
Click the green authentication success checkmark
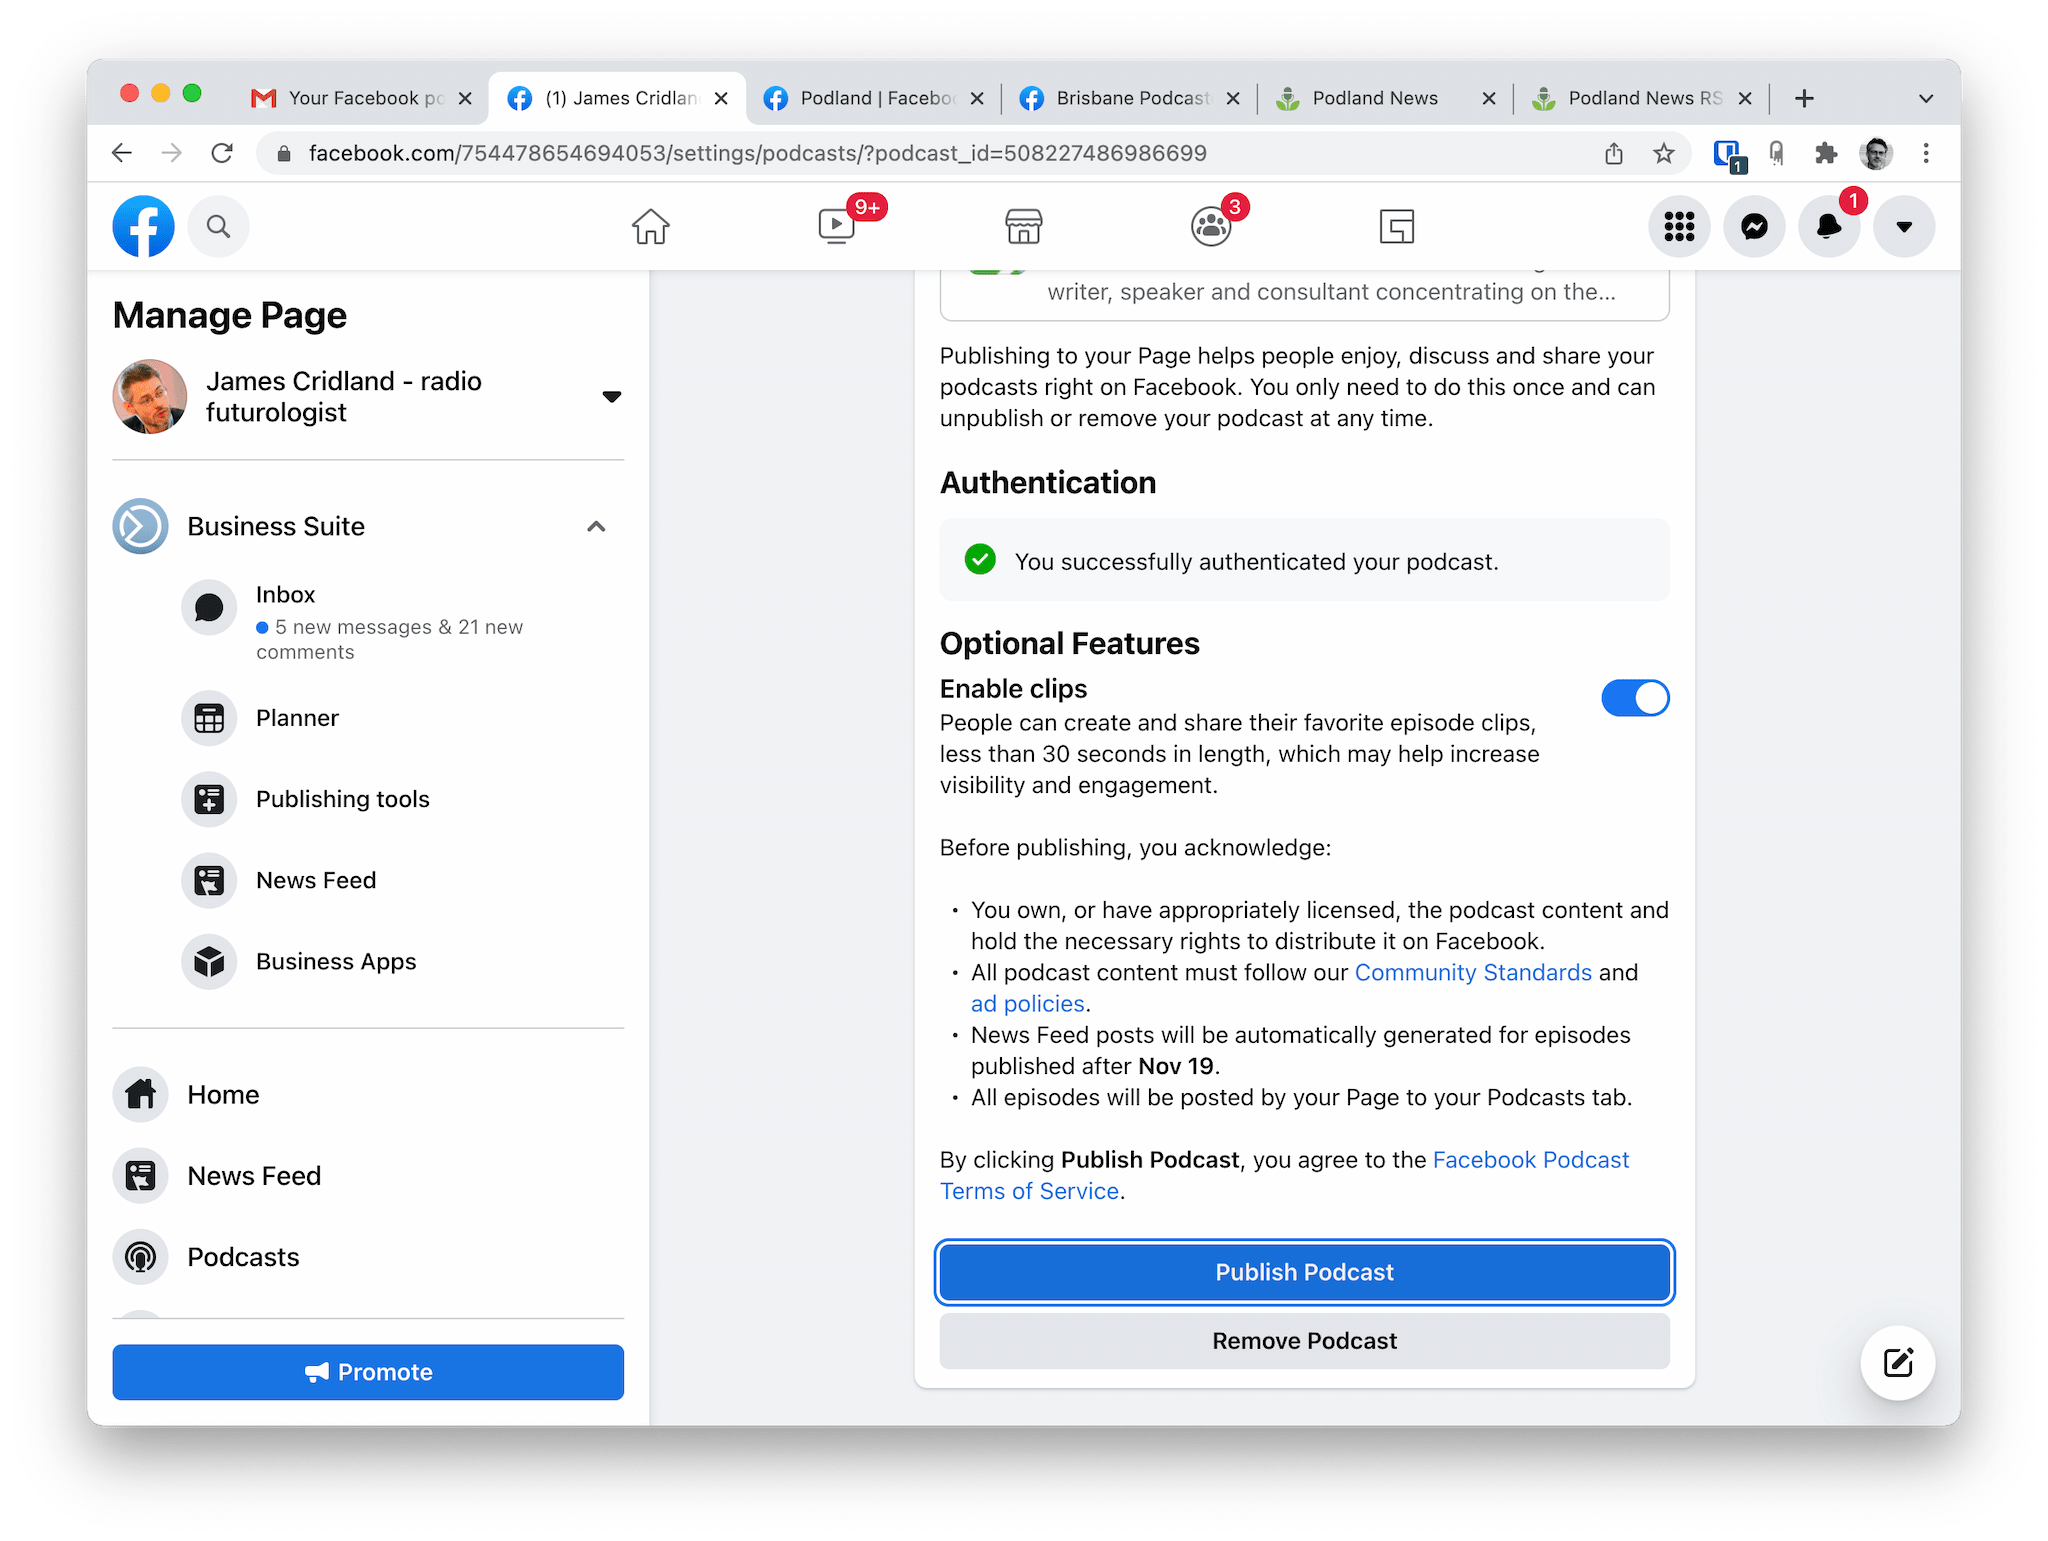coord(980,559)
